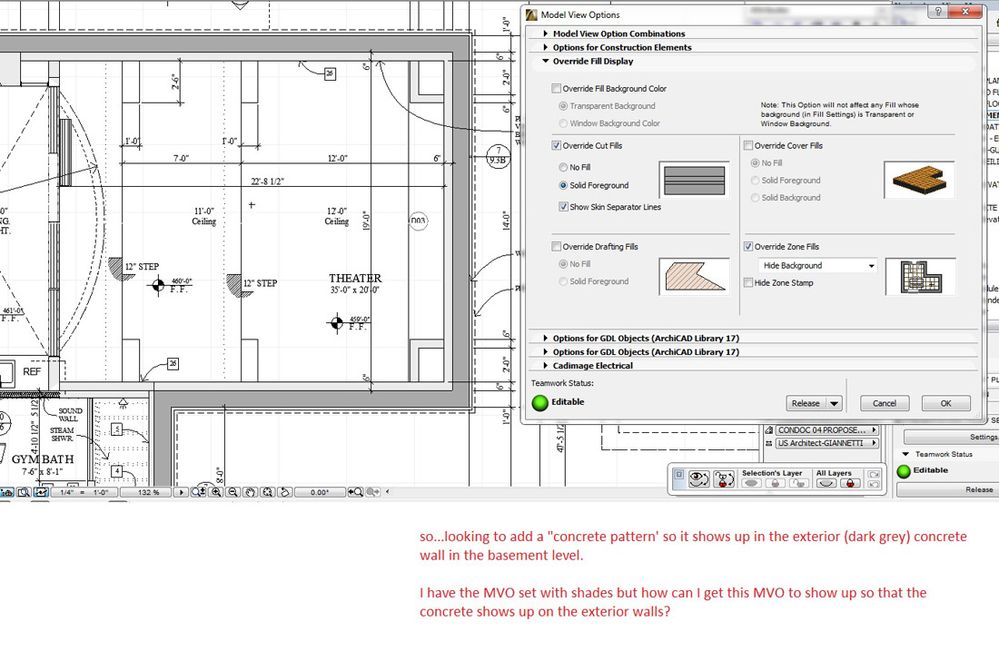This screenshot has height=650, width=999.
Task: Expand first Options for GDL Objects section
Action: [545, 338]
